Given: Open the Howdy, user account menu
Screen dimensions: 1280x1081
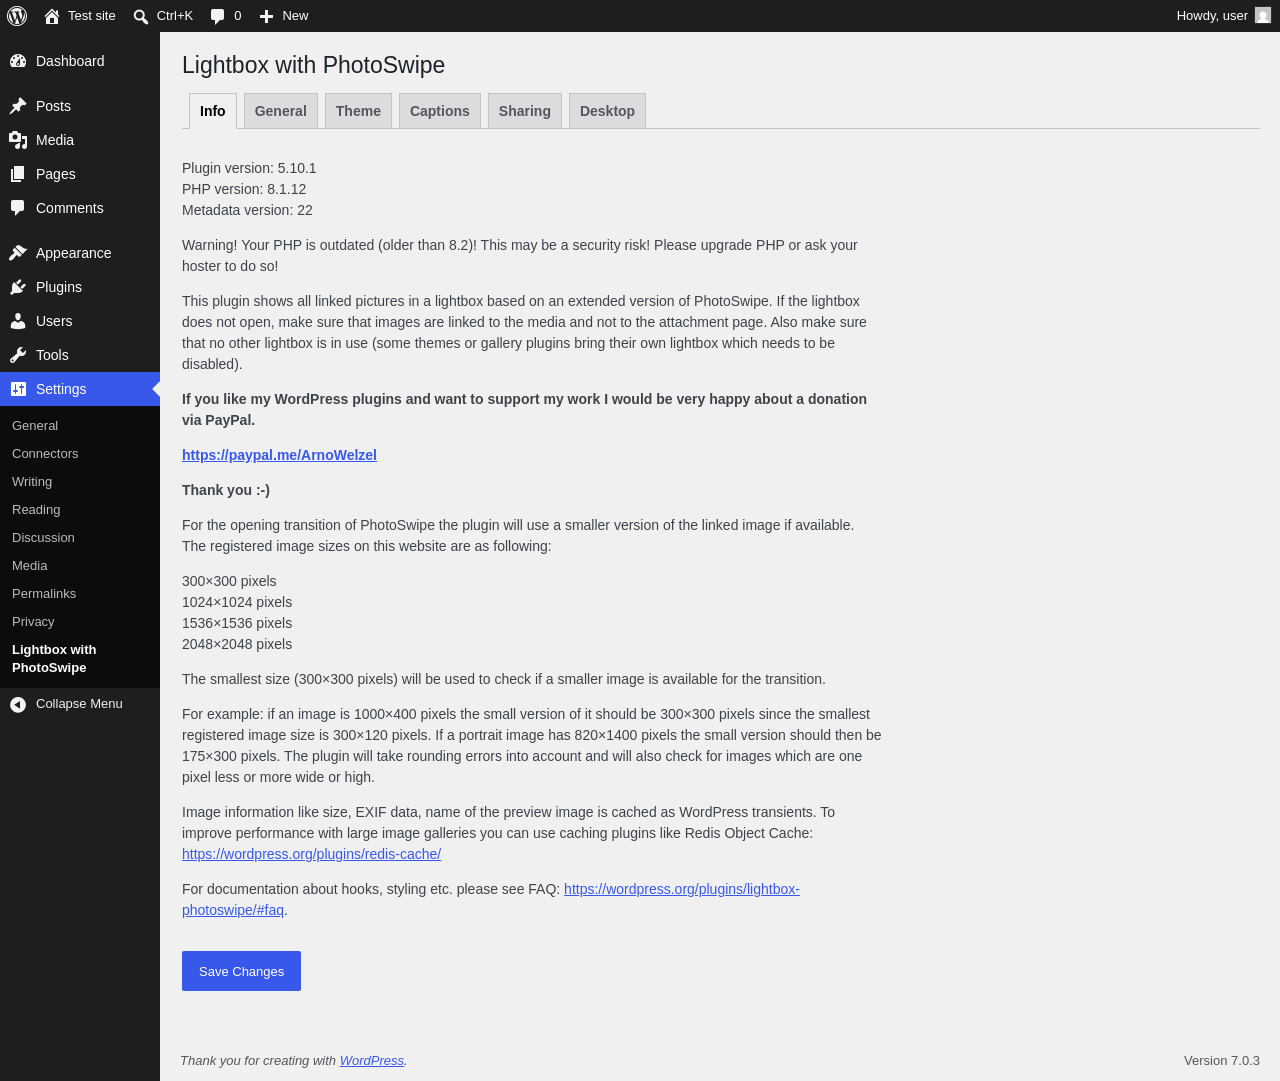Looking at the screenshot, I should pos(1223,16).
